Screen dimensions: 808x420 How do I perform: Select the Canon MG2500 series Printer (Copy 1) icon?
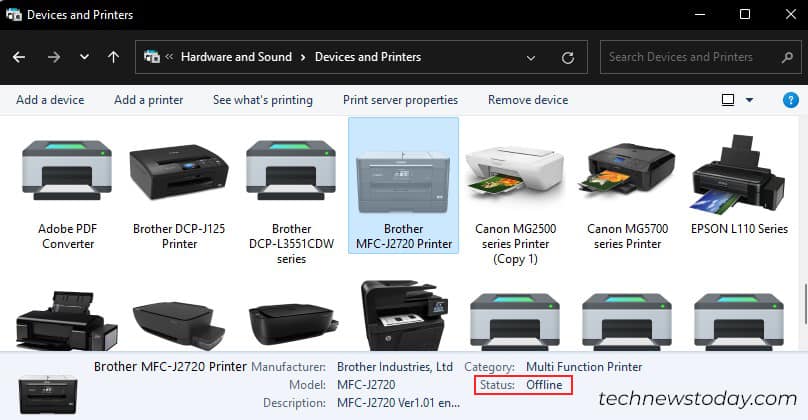click(515, 174)
